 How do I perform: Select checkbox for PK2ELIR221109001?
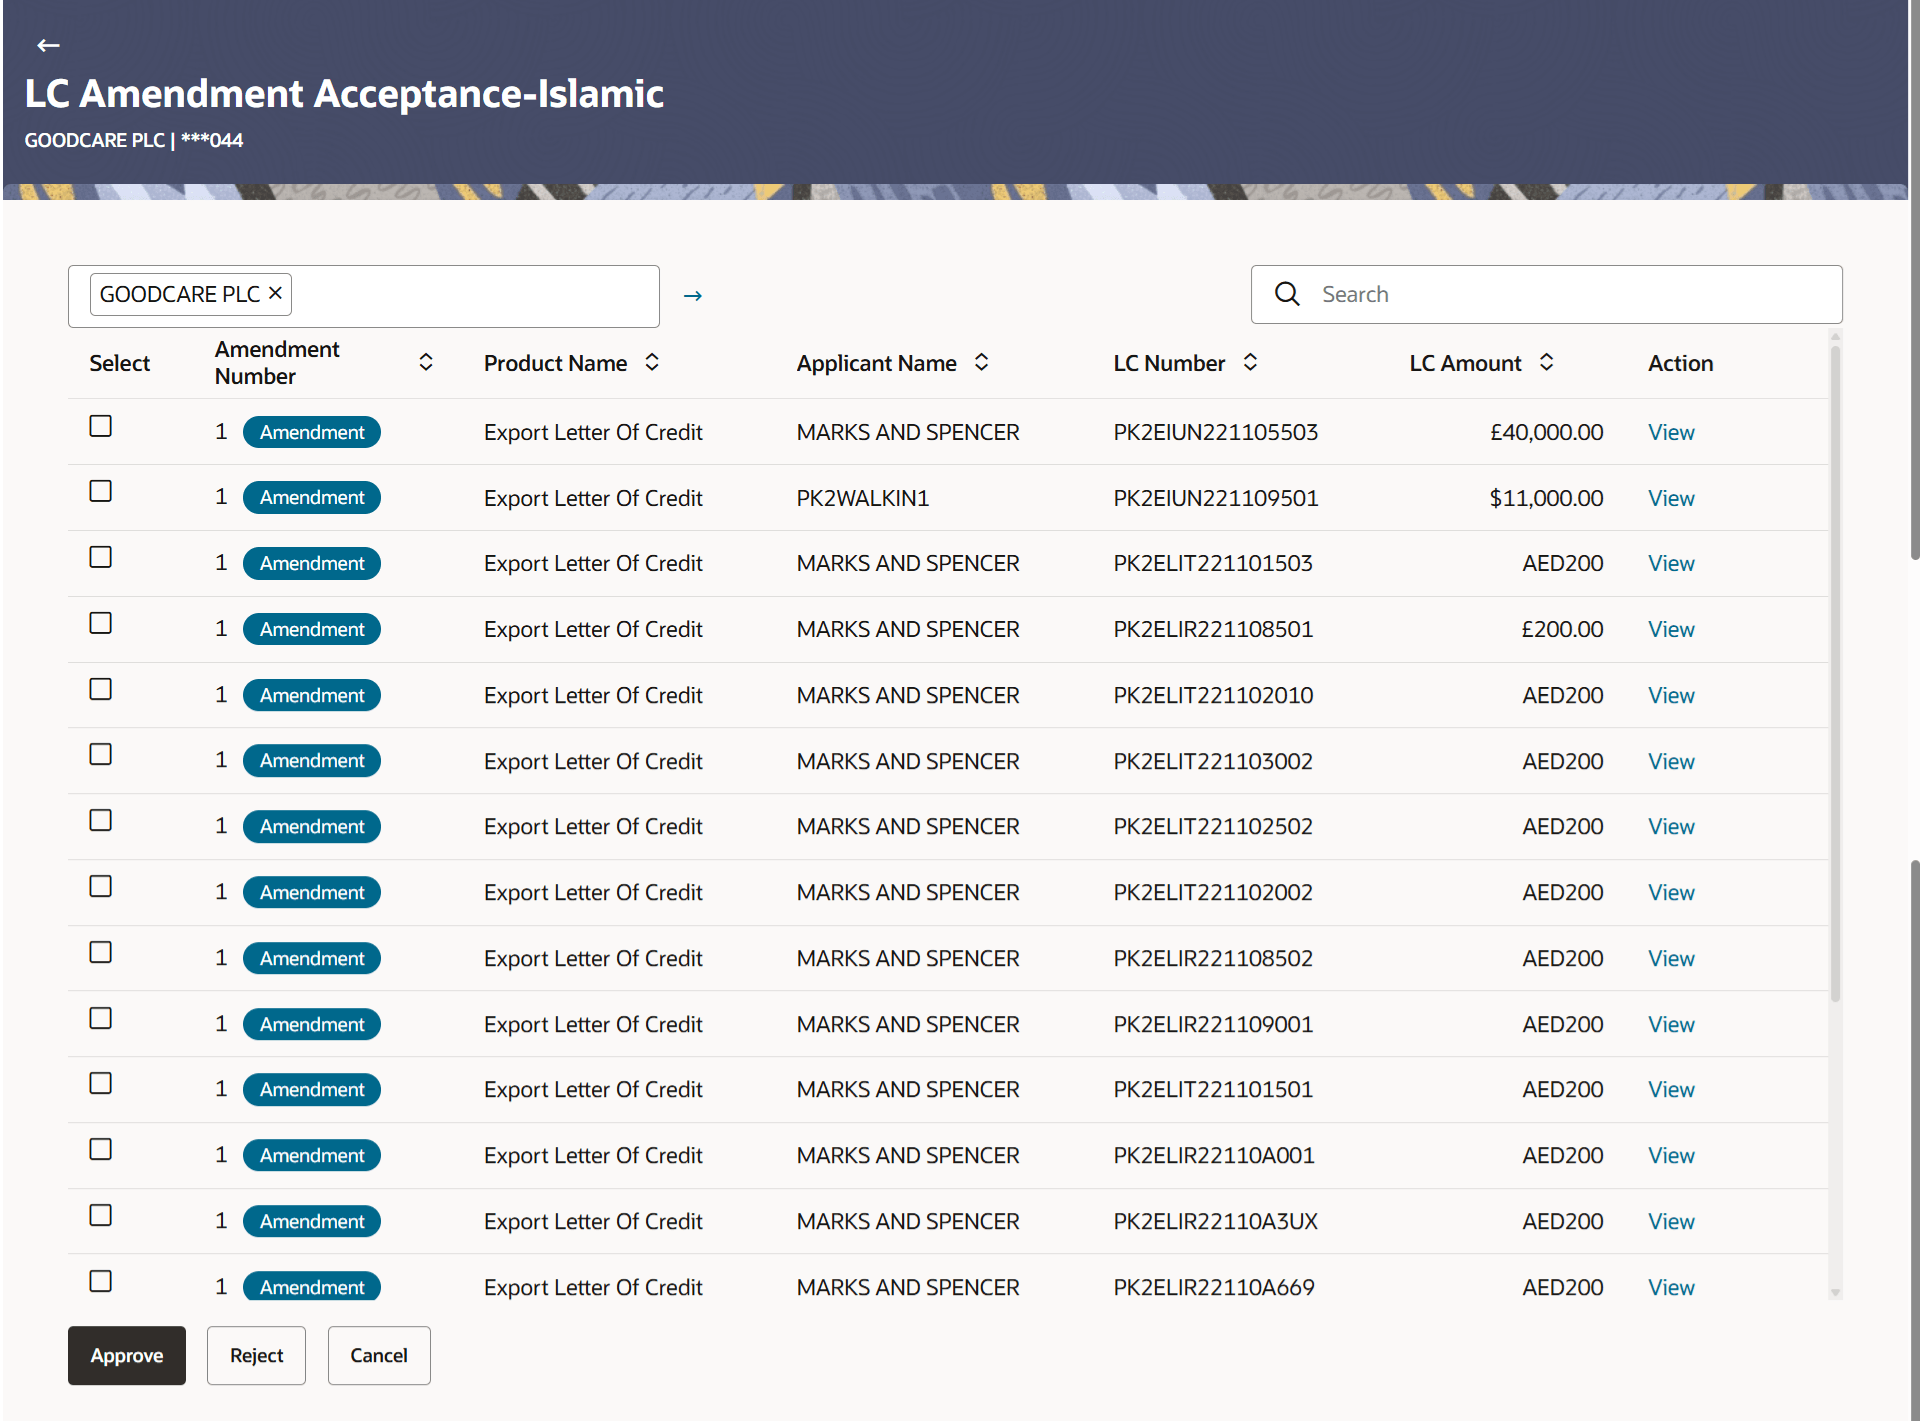(x=100, y=1018)
